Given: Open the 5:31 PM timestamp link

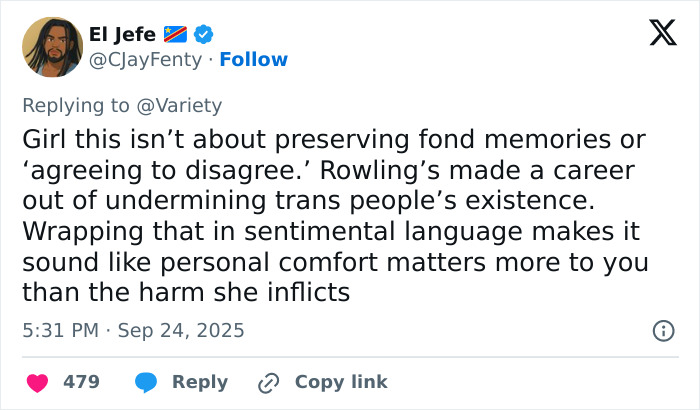Looking at the screenshot, I should click(61, 330).
